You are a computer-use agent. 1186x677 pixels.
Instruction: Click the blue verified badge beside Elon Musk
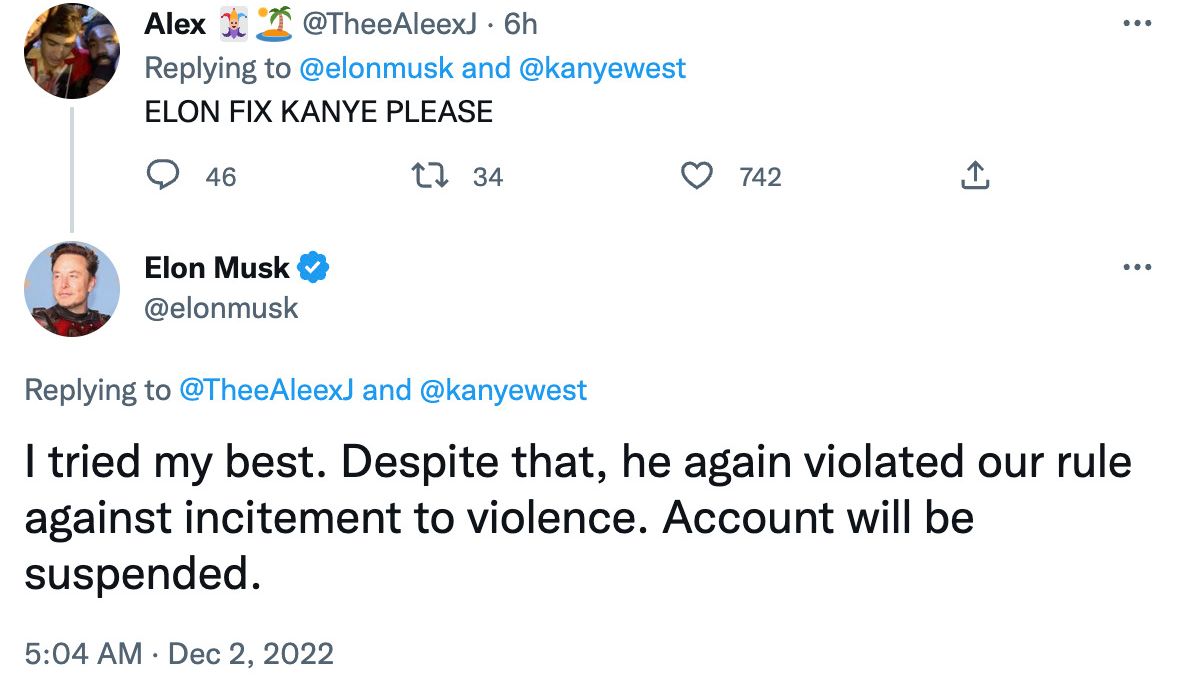315,268
